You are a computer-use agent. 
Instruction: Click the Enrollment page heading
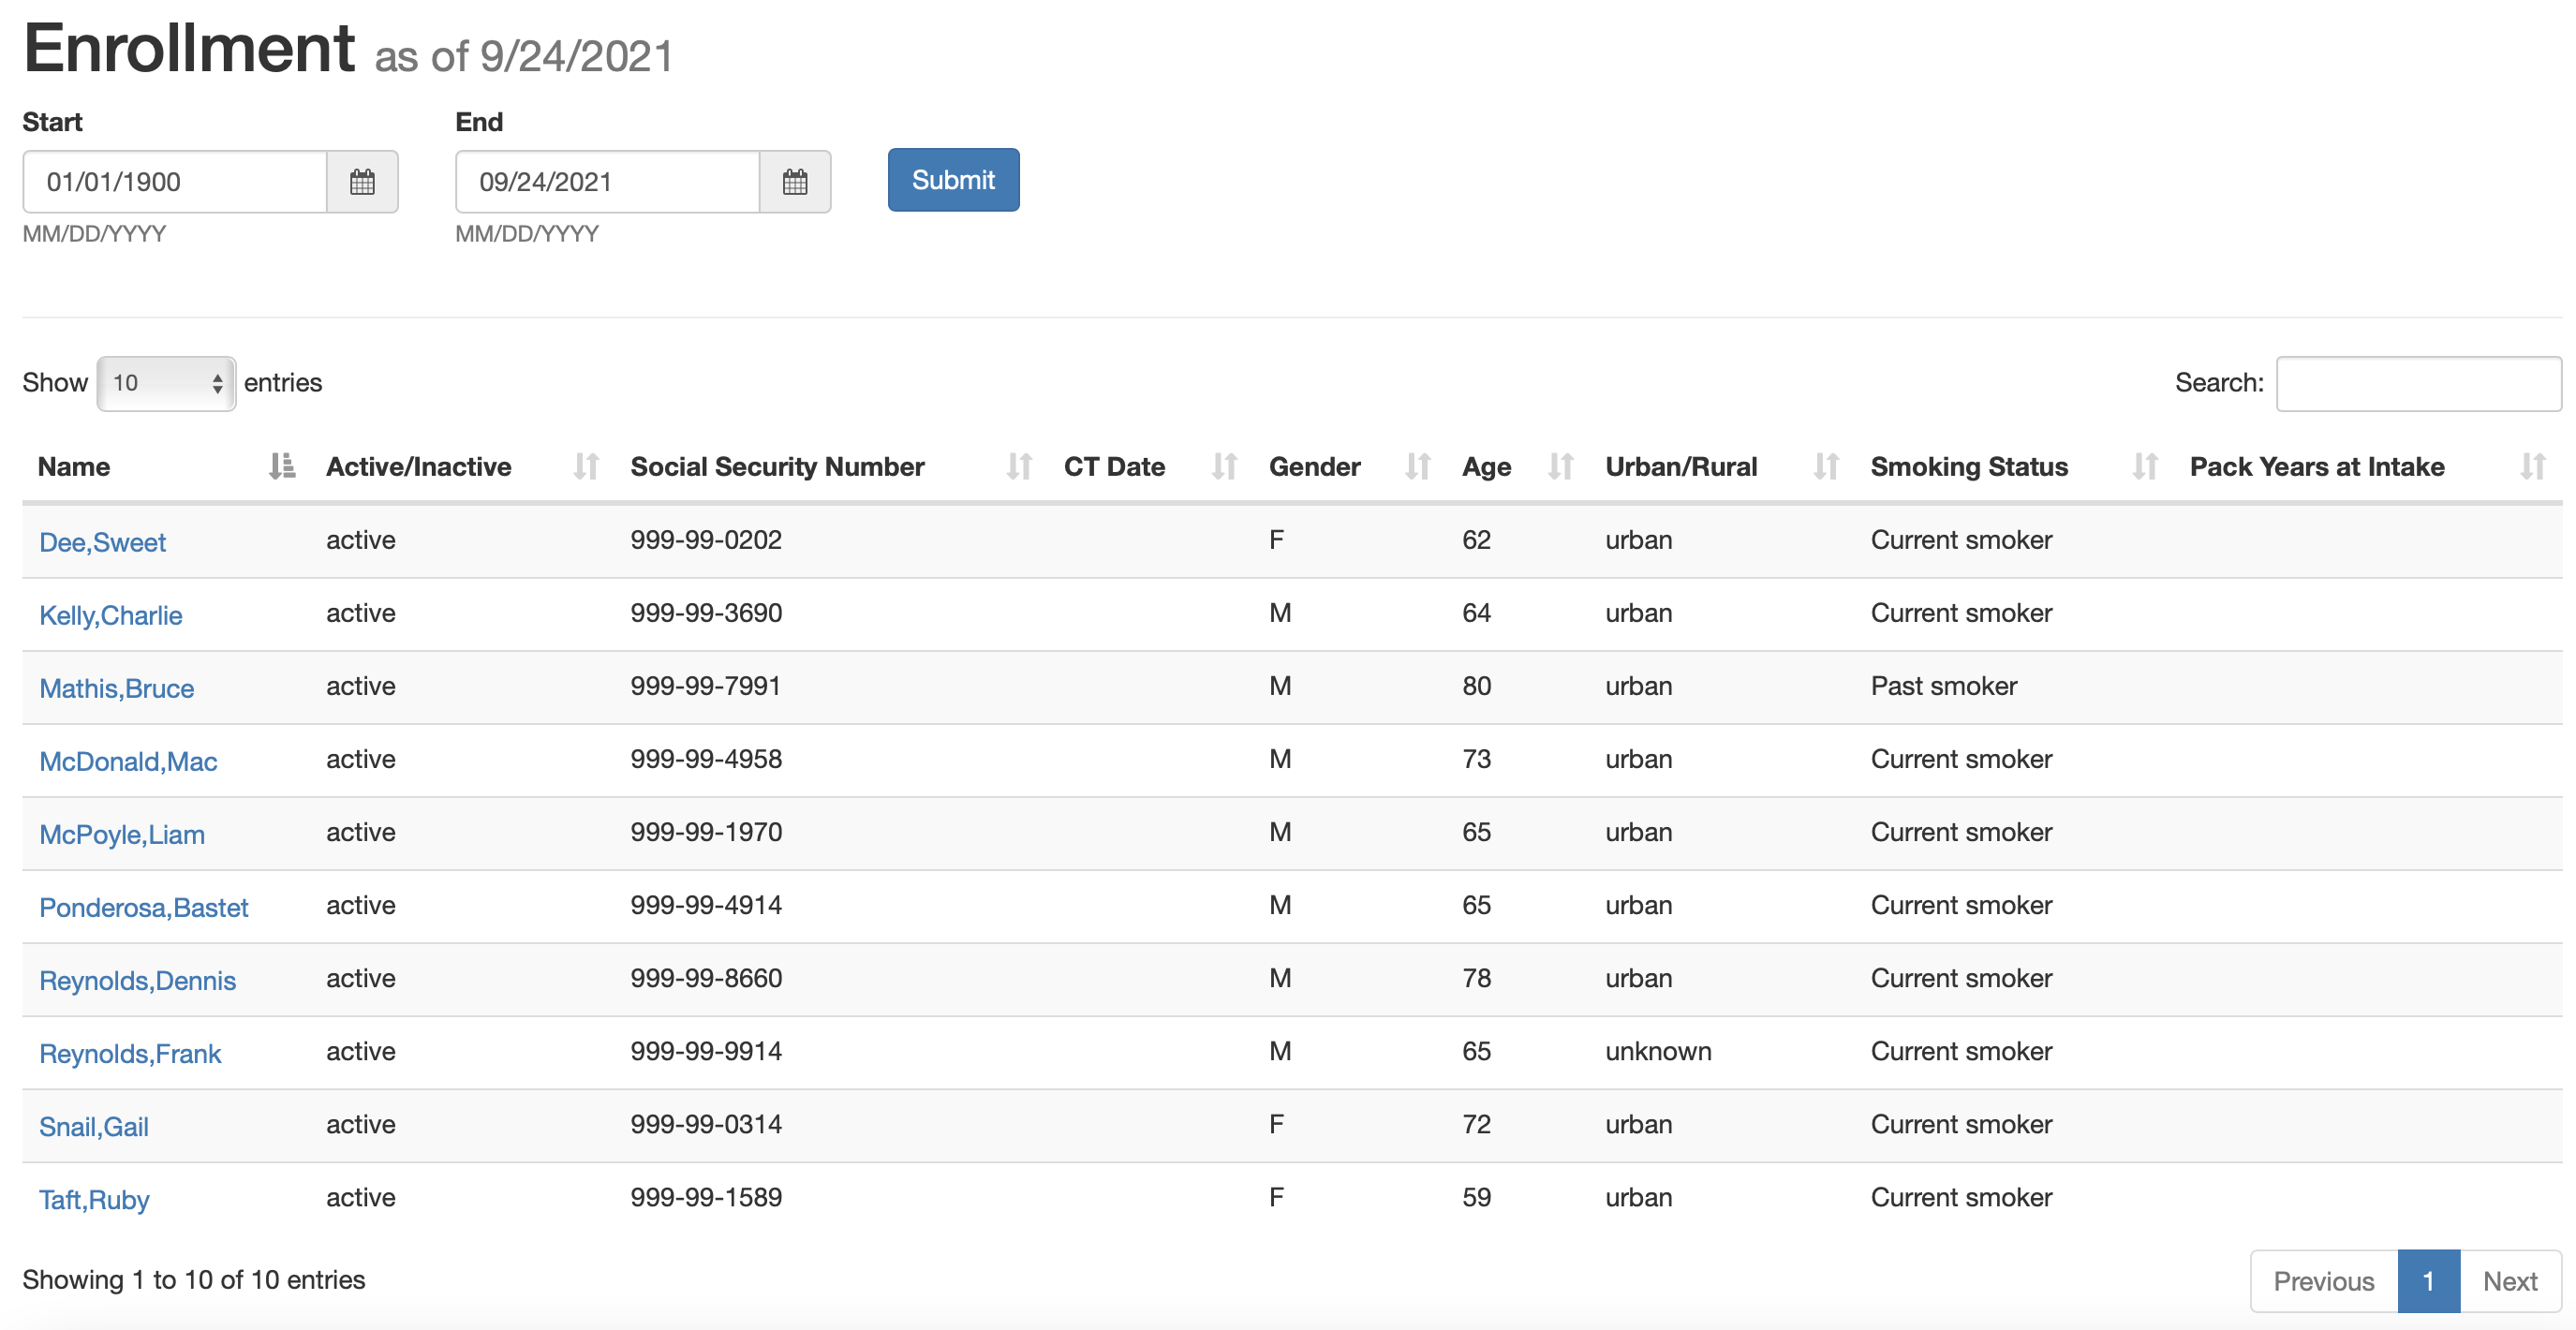[189, 48]
